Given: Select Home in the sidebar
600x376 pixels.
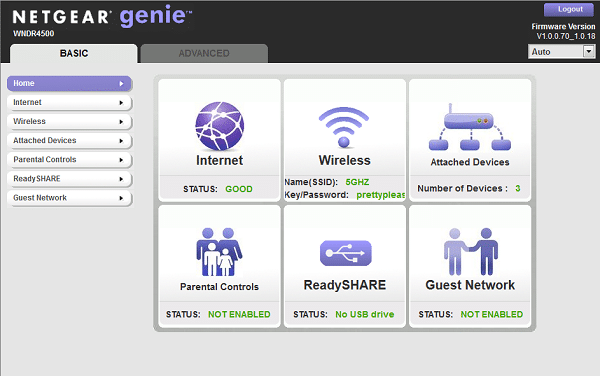Looking at the screenshot, I should coord(69,83).
